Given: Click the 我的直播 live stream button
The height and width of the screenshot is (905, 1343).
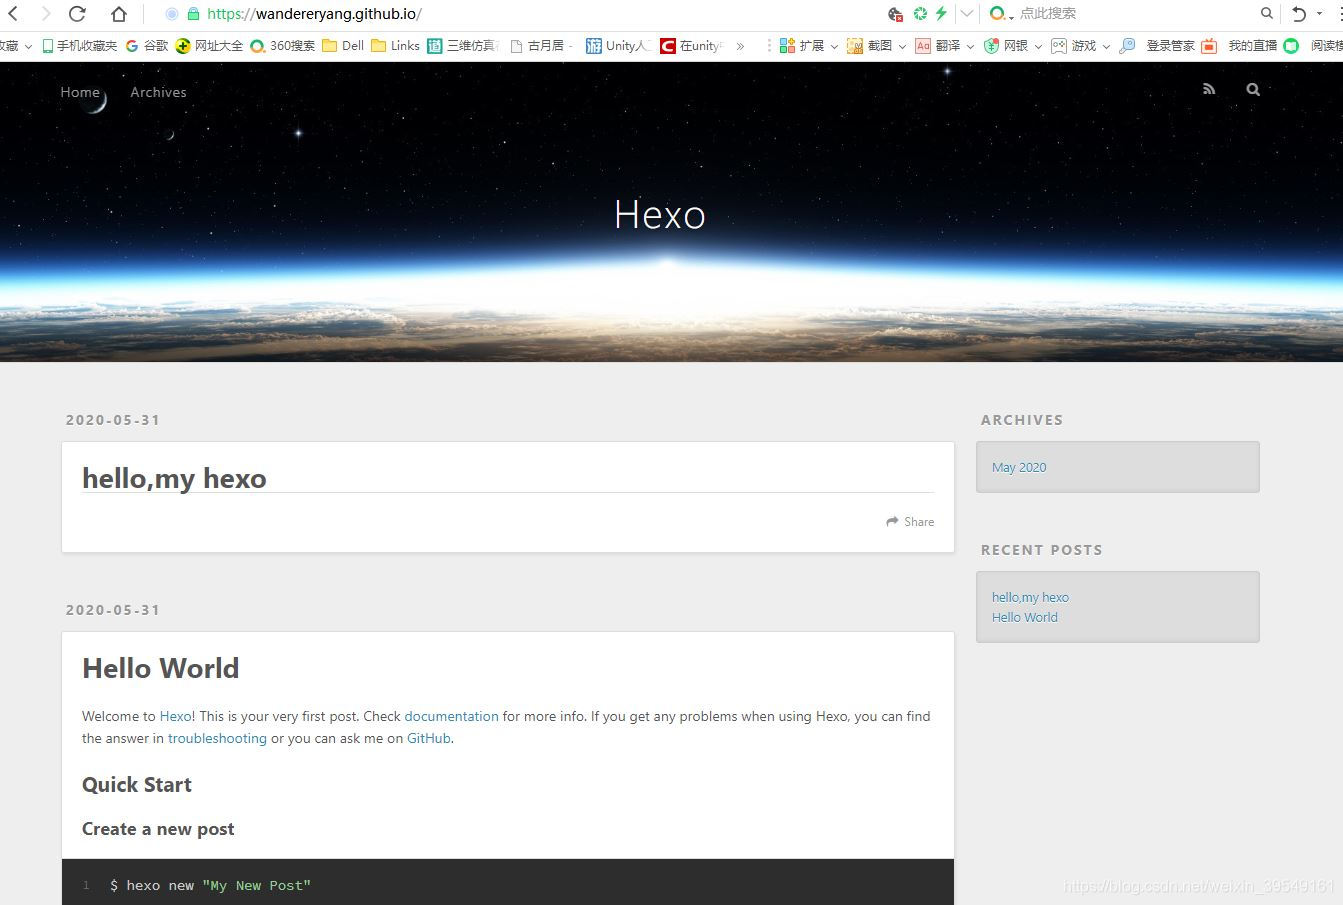Looking at the screenshot, I should (1241, 46).
